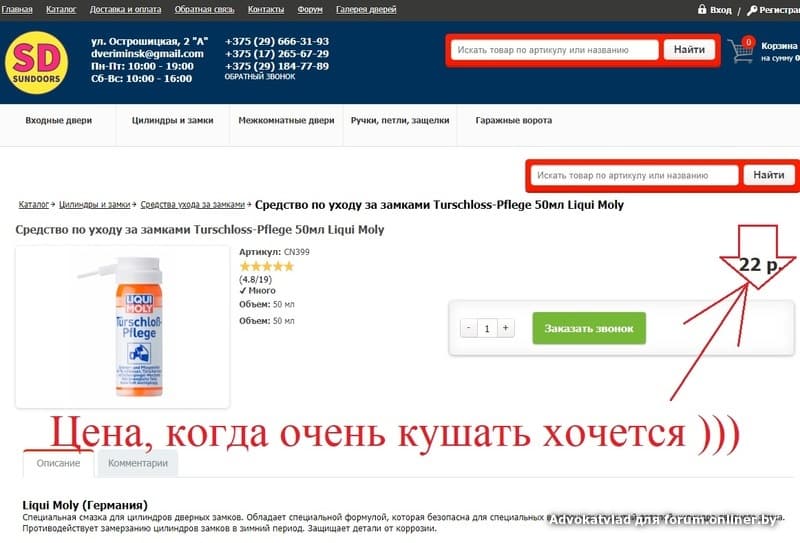Click the lock icon next to Вход

pyautogui.click(x=702, y=9)
